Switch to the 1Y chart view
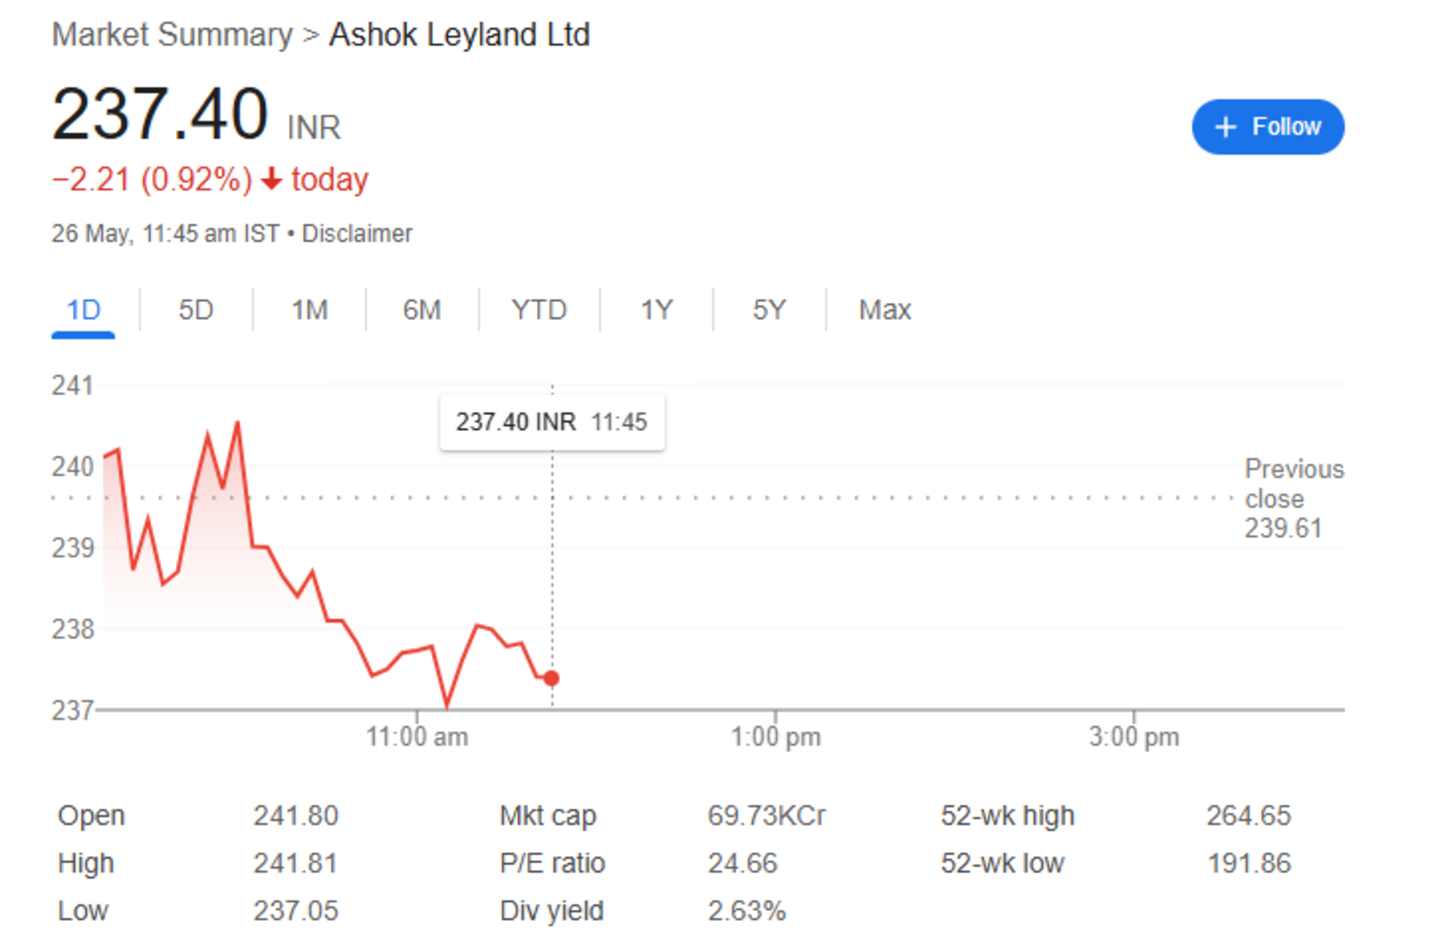This screenshot has width=1452, height=943. (658, 310)
